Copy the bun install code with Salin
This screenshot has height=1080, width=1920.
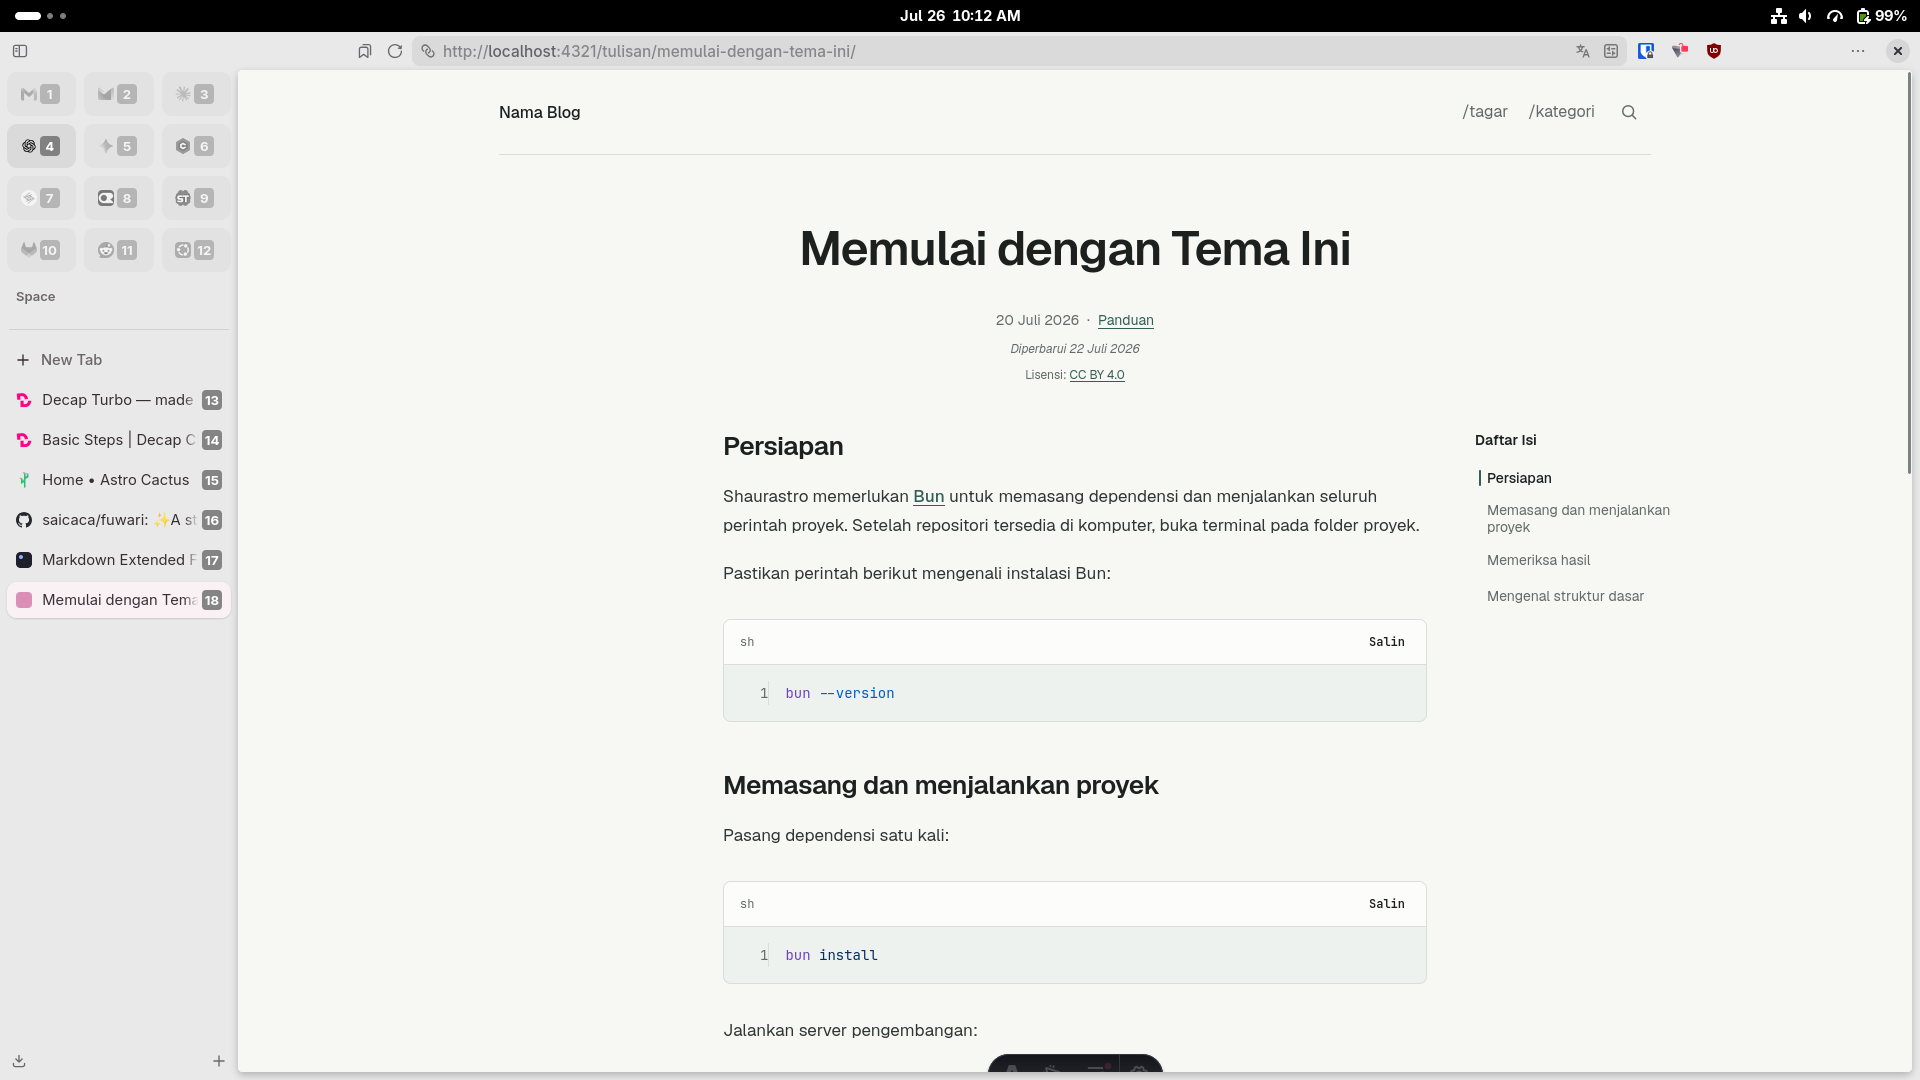(x=1386, y=904)
